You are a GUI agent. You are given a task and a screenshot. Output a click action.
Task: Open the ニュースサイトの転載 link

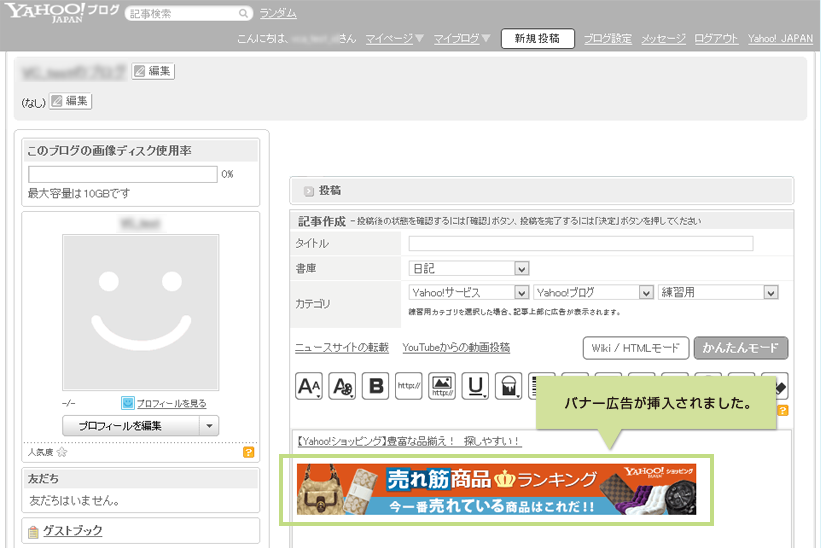342,348
